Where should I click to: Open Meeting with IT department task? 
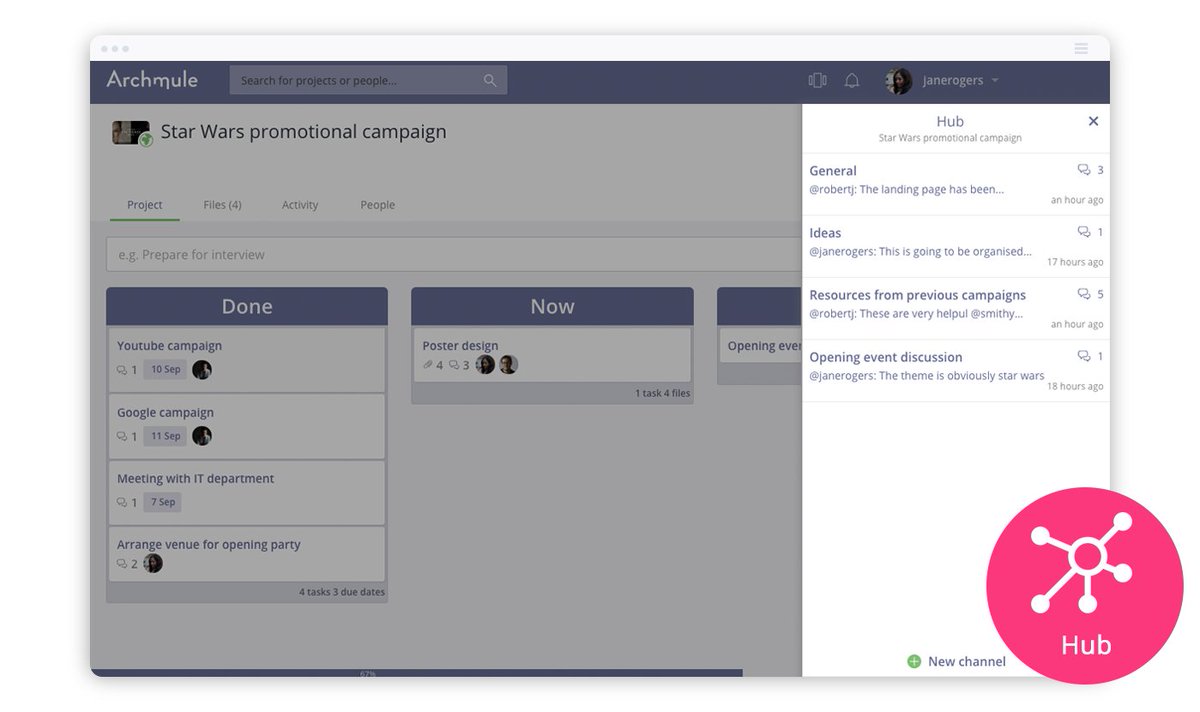pyautogui.click(x=247, y=492)
